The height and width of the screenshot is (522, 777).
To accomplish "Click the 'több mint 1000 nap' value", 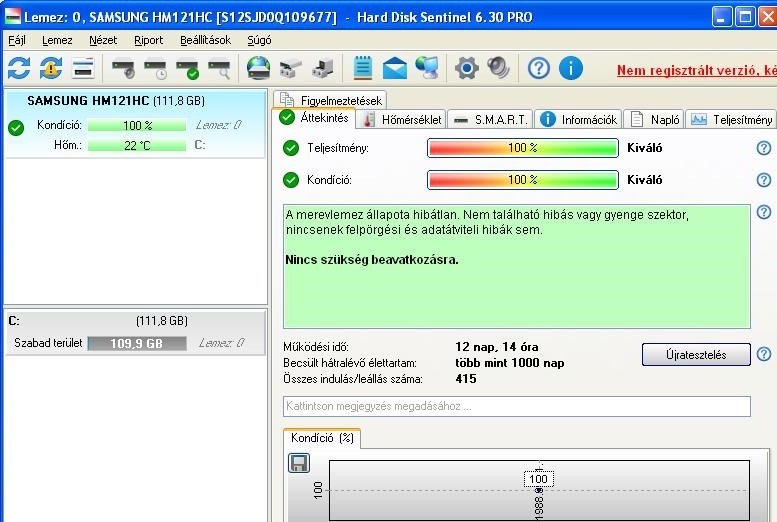I will (509, 363).
